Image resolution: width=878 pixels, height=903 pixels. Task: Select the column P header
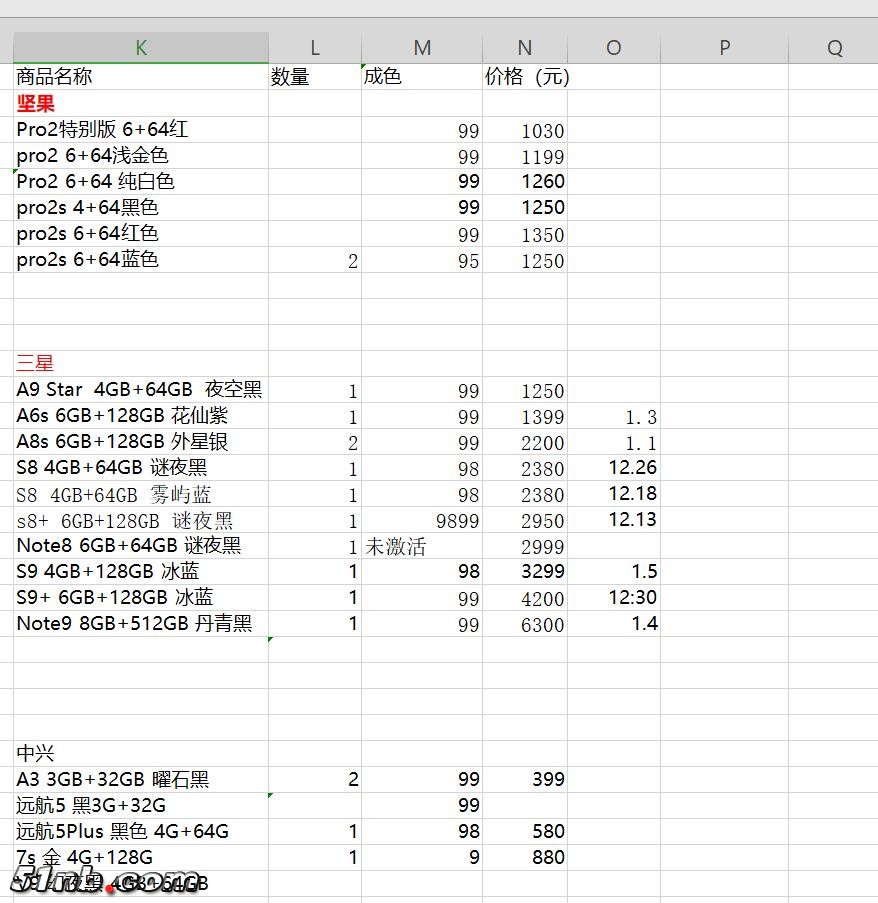point(724,48)
